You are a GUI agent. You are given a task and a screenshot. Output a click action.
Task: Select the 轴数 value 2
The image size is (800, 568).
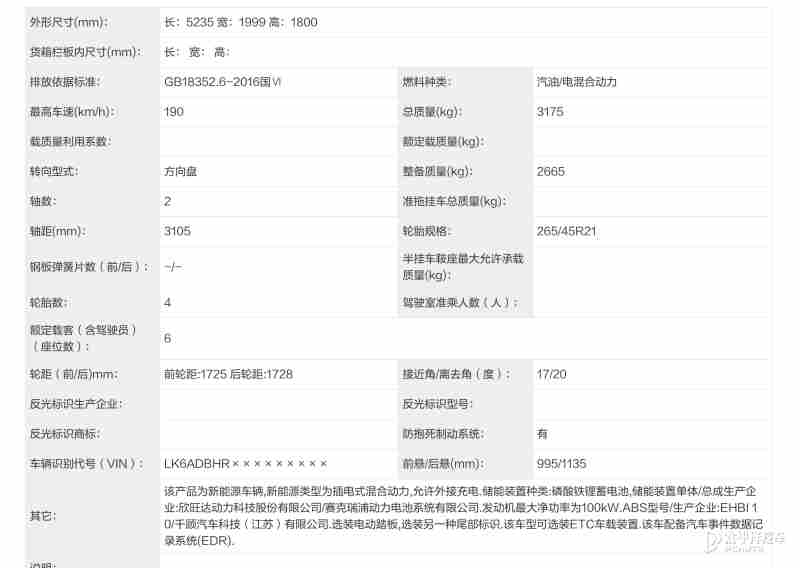[x=168, y=202]
